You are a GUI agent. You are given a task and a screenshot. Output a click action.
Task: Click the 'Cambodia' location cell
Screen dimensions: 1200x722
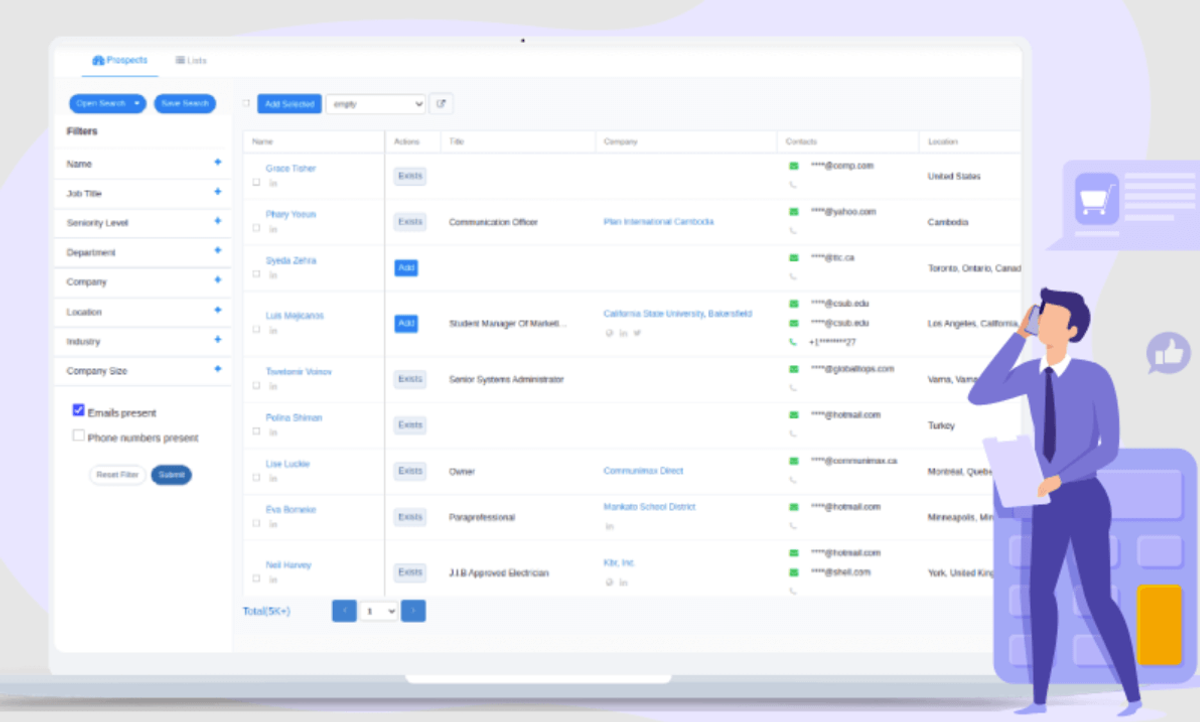(x=948, y=222)
